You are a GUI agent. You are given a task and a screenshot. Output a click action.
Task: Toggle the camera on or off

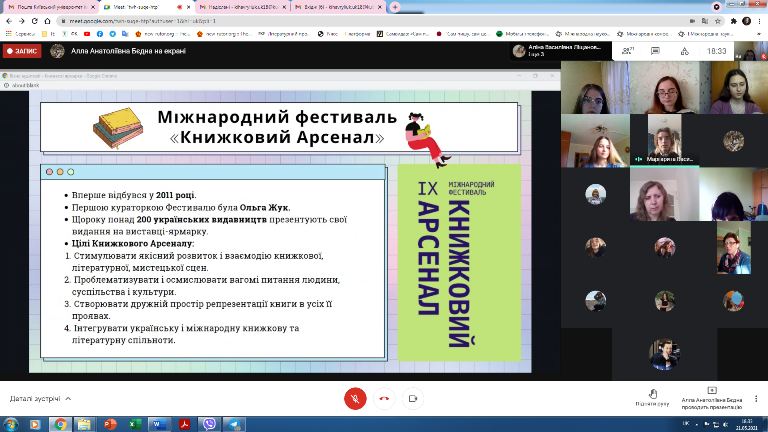pyautogui.click(x=414, y=397)
